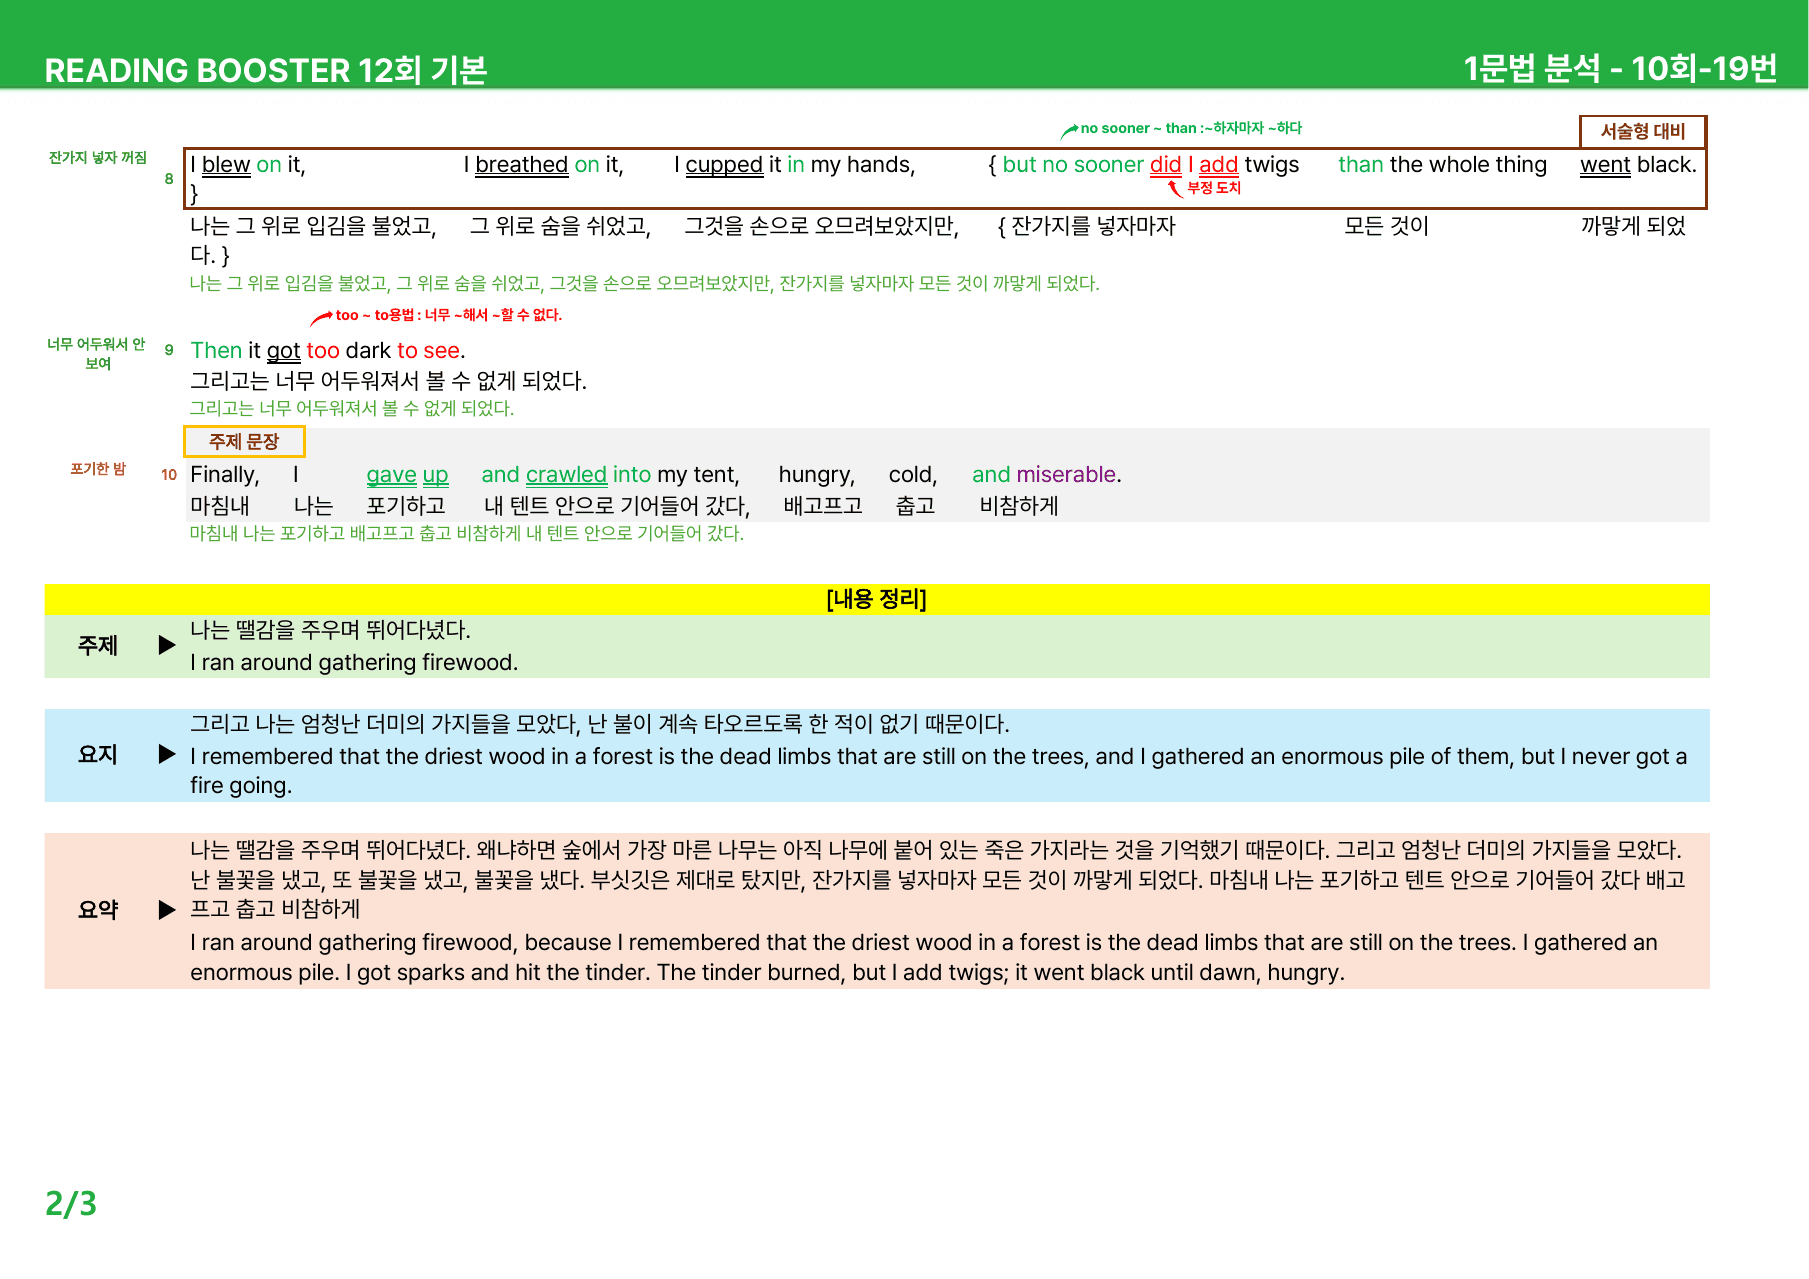Click the 요약 English text starting 'I ran around gathering firewood, because'
1809x1279 pixels.
[x=924, y=957]
